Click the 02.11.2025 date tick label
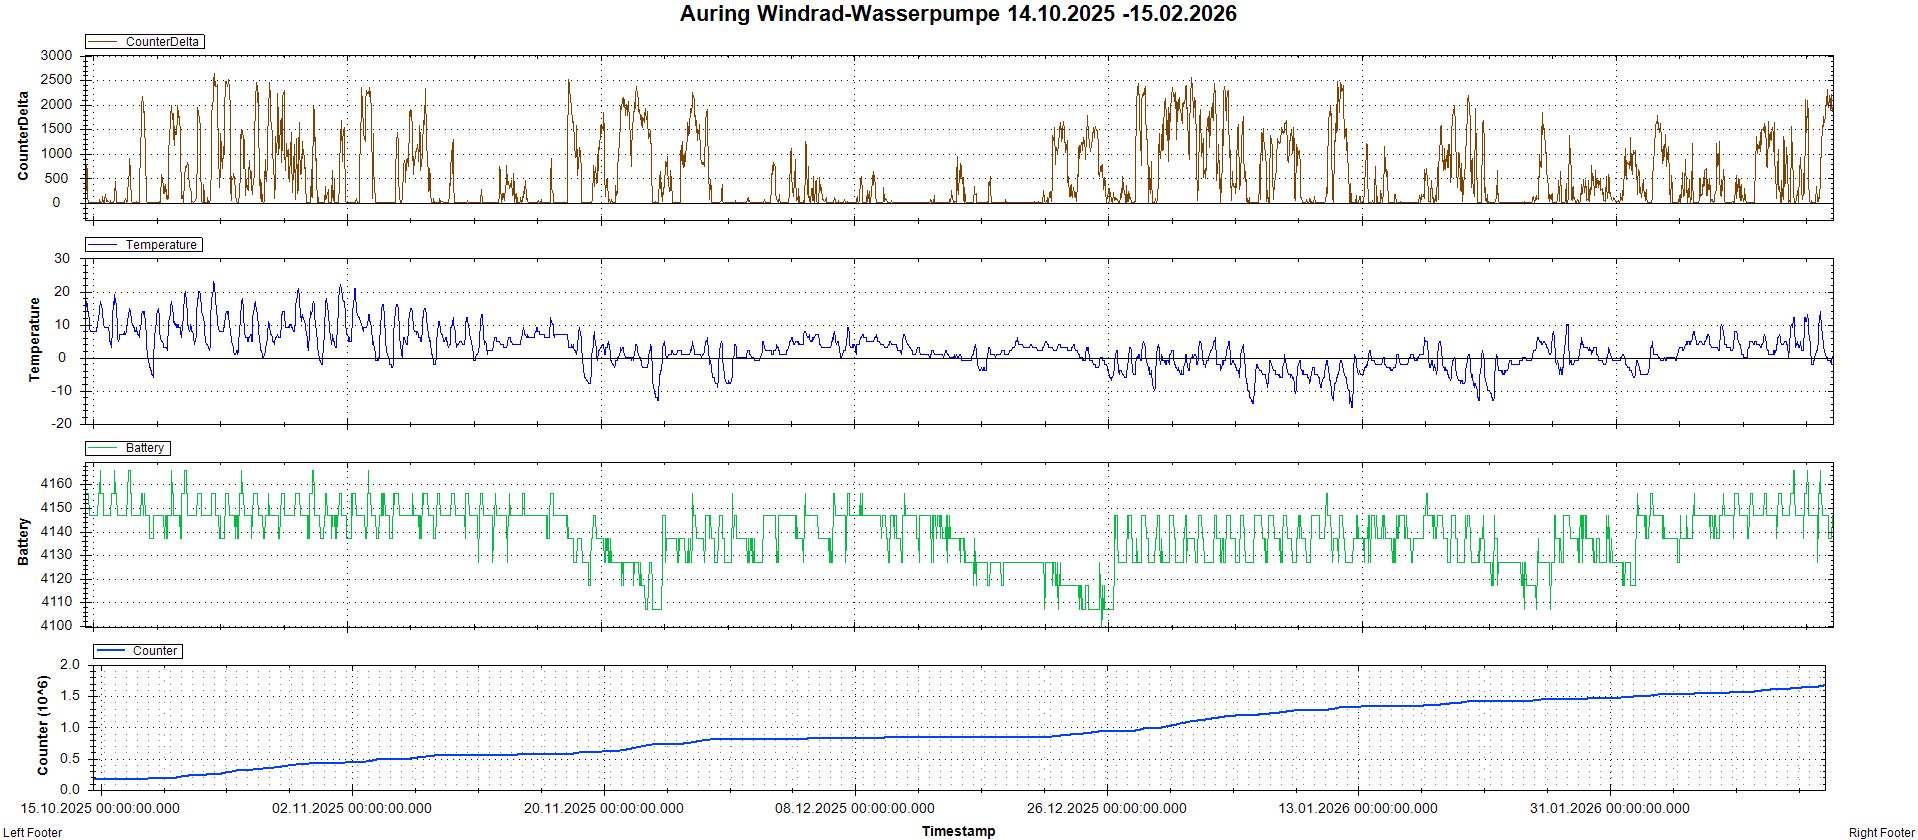Image resolution: width=1918 pixels, height=840 pixels. tap(352, 808)
